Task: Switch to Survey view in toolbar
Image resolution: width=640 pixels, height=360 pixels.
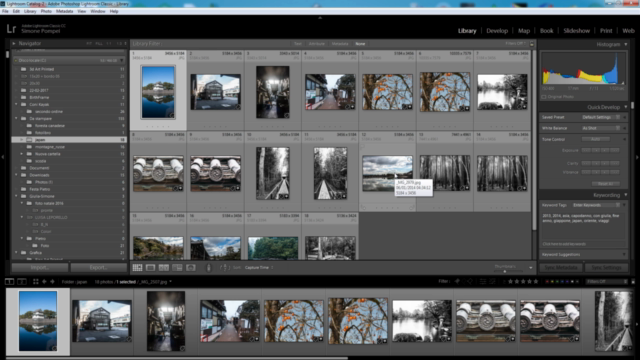Action: (177, 268)
